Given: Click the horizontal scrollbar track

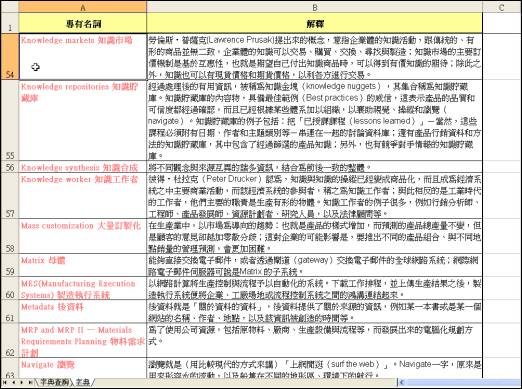Looking at the screenshot, I should (x=463, y=382).
